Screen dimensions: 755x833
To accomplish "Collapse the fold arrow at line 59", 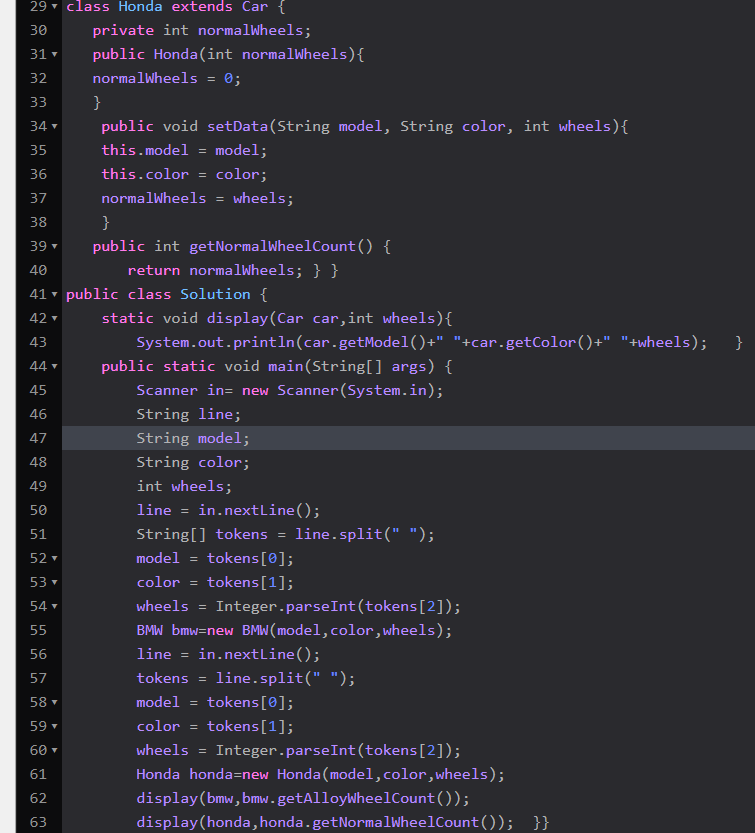I will pos(54,726).
